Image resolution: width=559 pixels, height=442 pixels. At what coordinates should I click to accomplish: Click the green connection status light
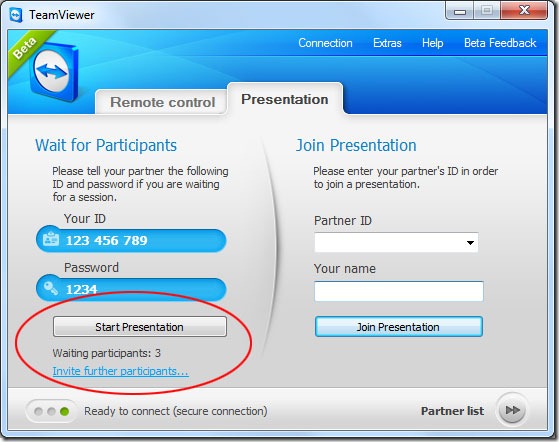65,411
